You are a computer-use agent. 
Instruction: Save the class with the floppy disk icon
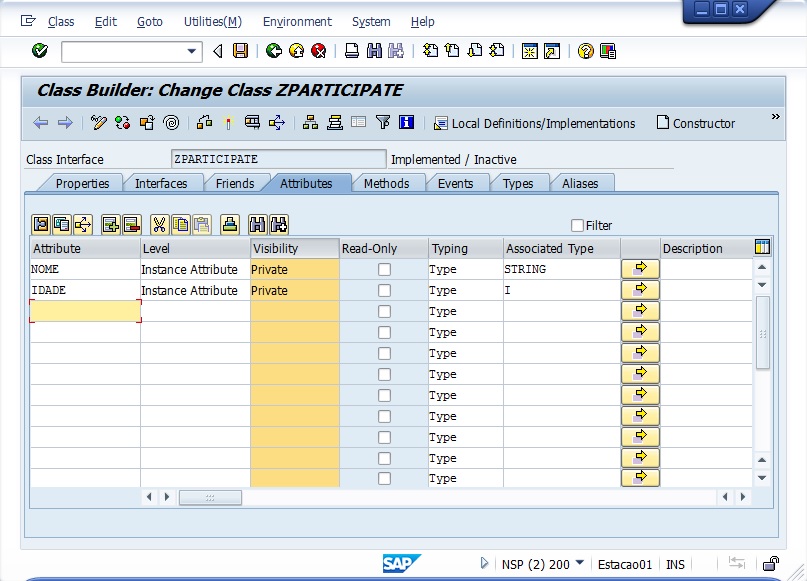pos(240,51)
